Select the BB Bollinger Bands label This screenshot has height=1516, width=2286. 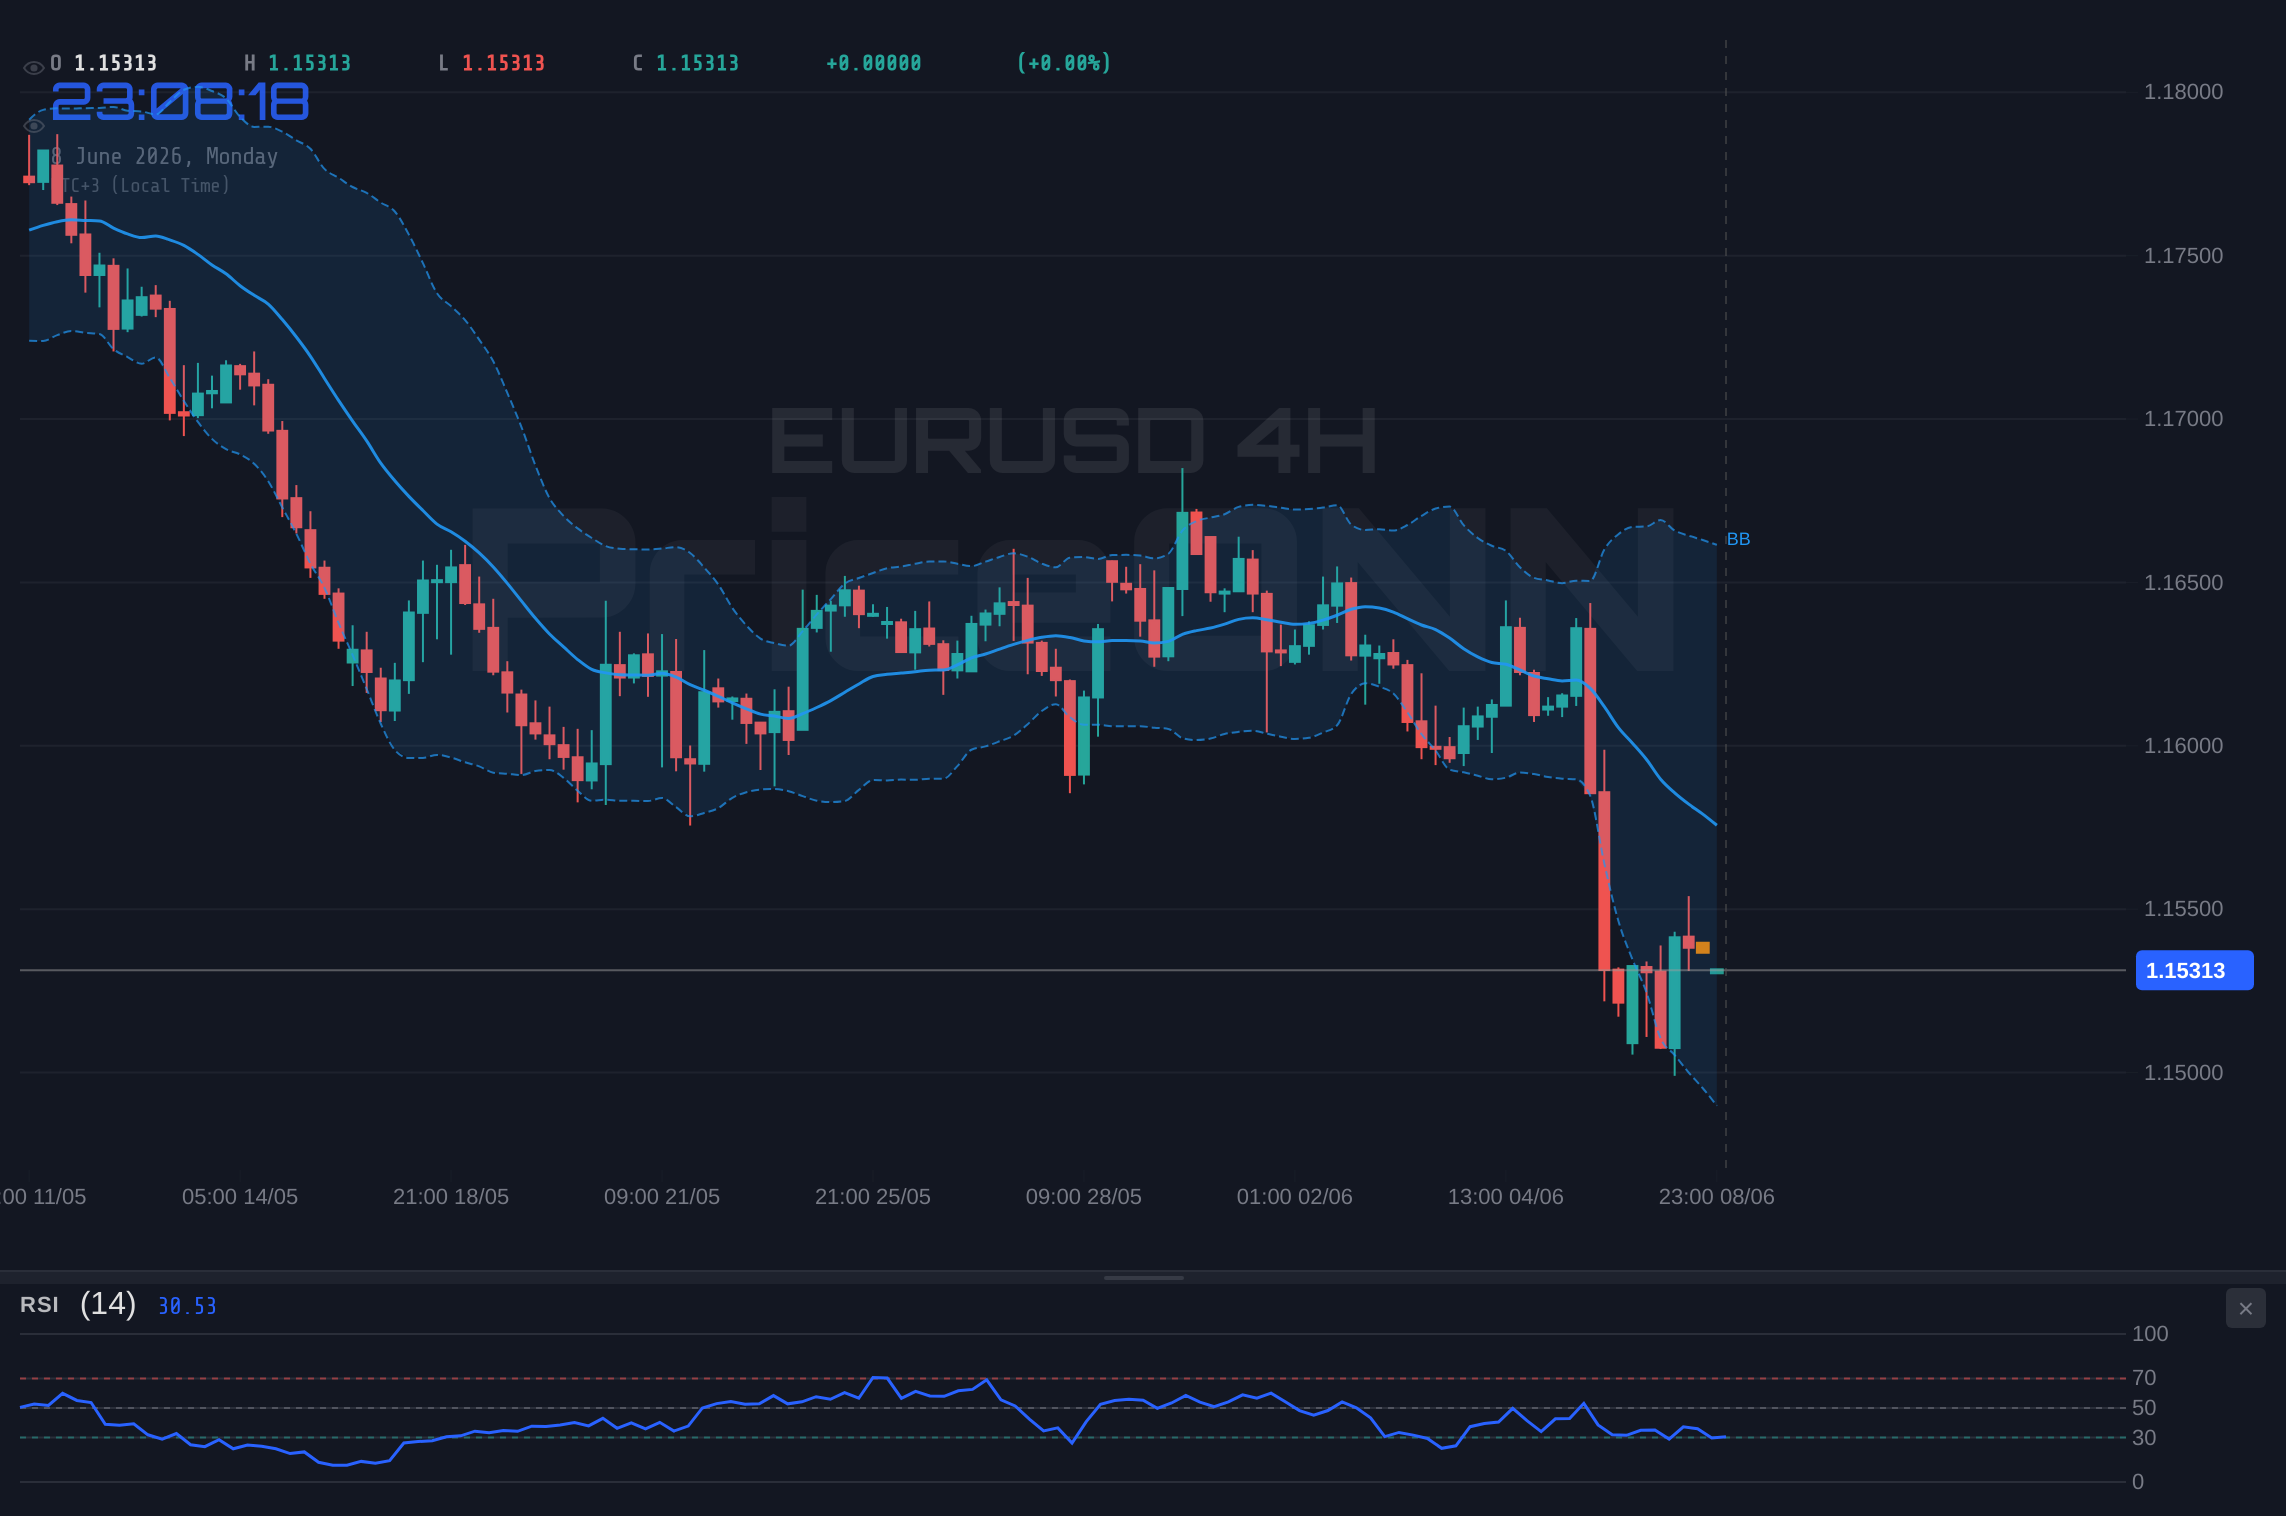click(1738, 539)
